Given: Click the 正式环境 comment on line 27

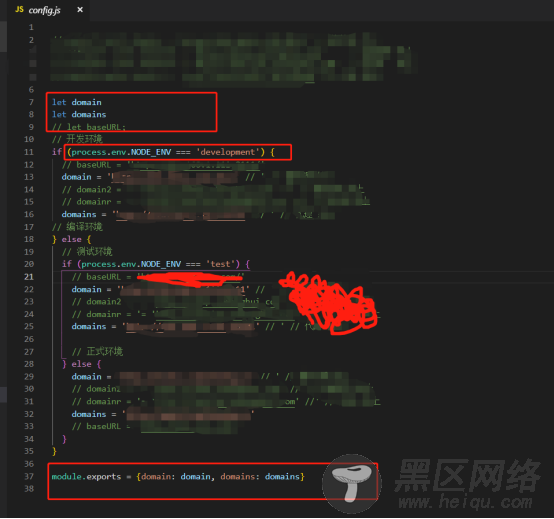Looking at the screenshot, I should pyautogui.click(x=98, y=352).
